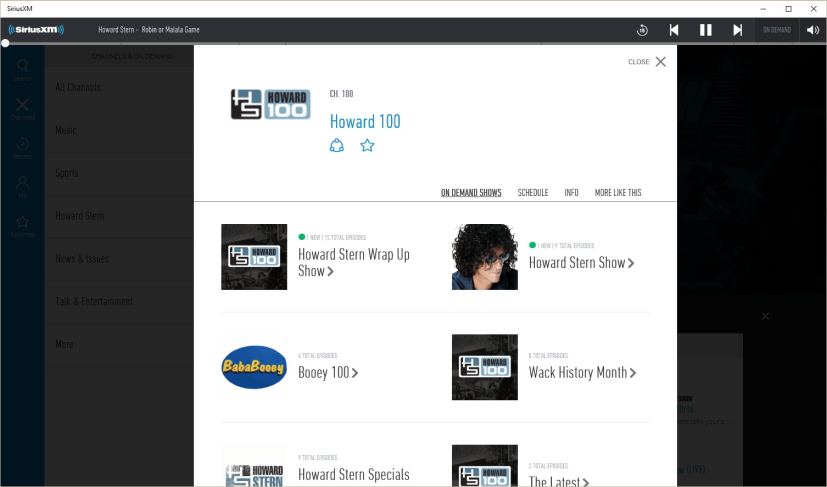
Task: Skip to the previous track
Action: pos(674,30)
